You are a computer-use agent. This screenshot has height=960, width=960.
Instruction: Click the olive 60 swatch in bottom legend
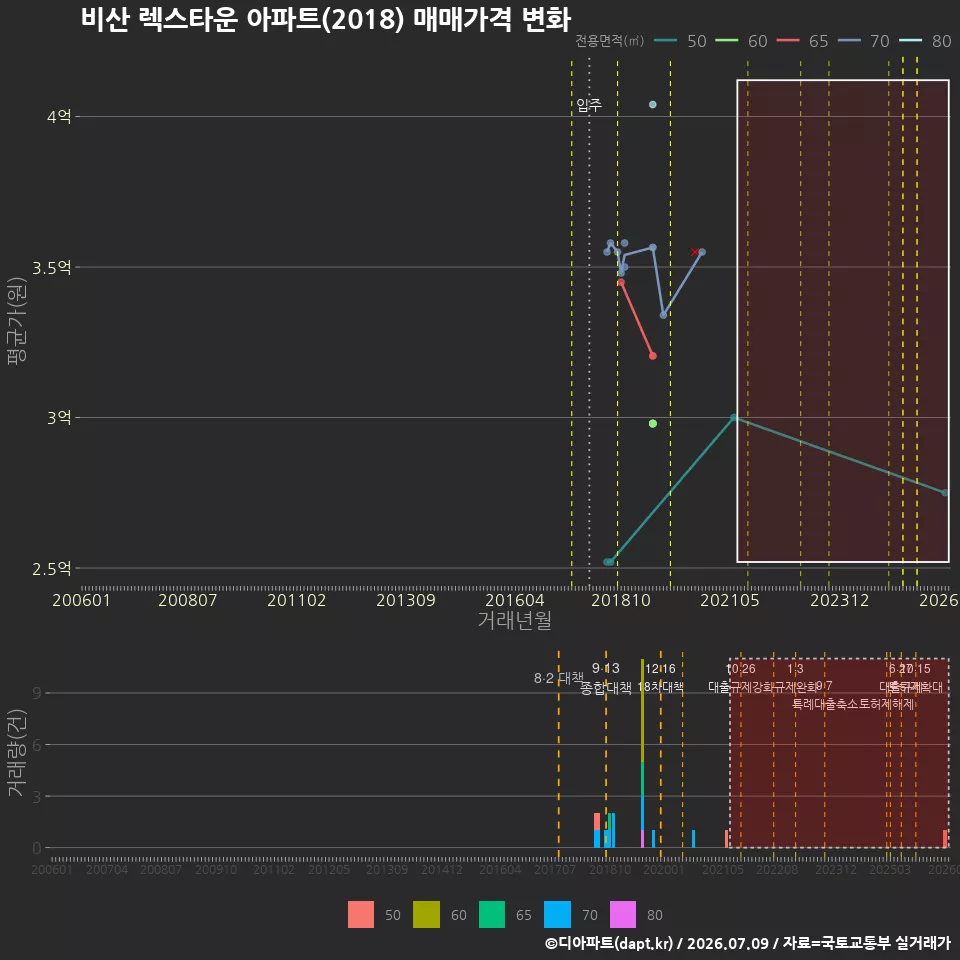[x=427, y=915]
